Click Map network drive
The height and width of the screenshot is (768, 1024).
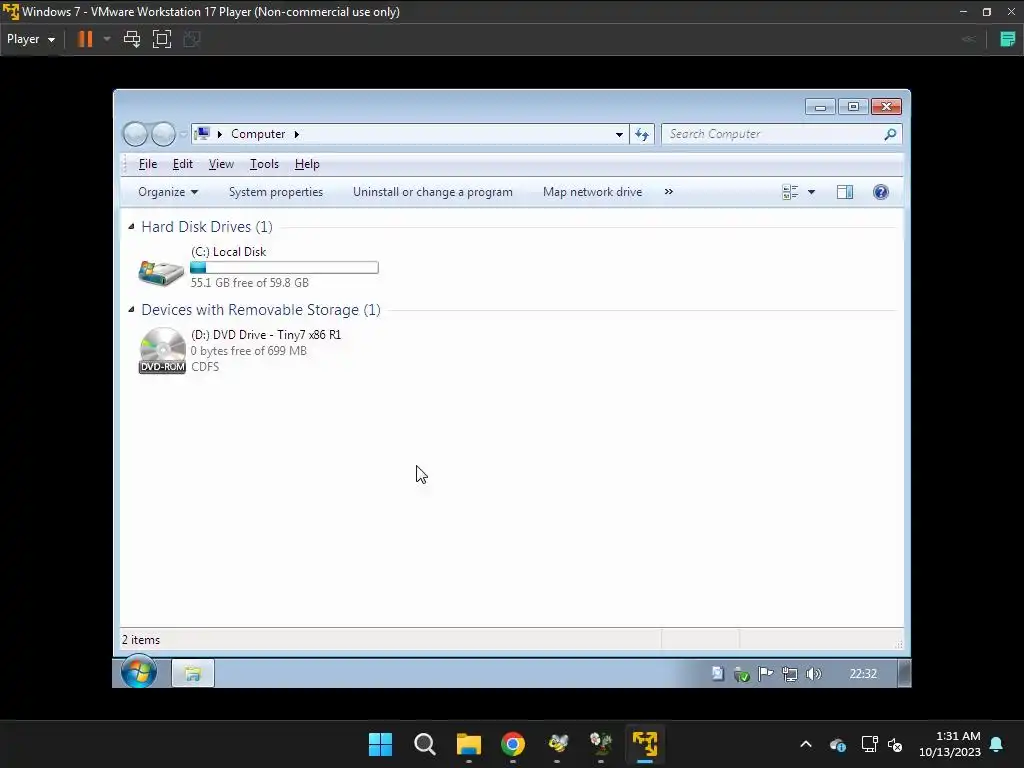592,192
